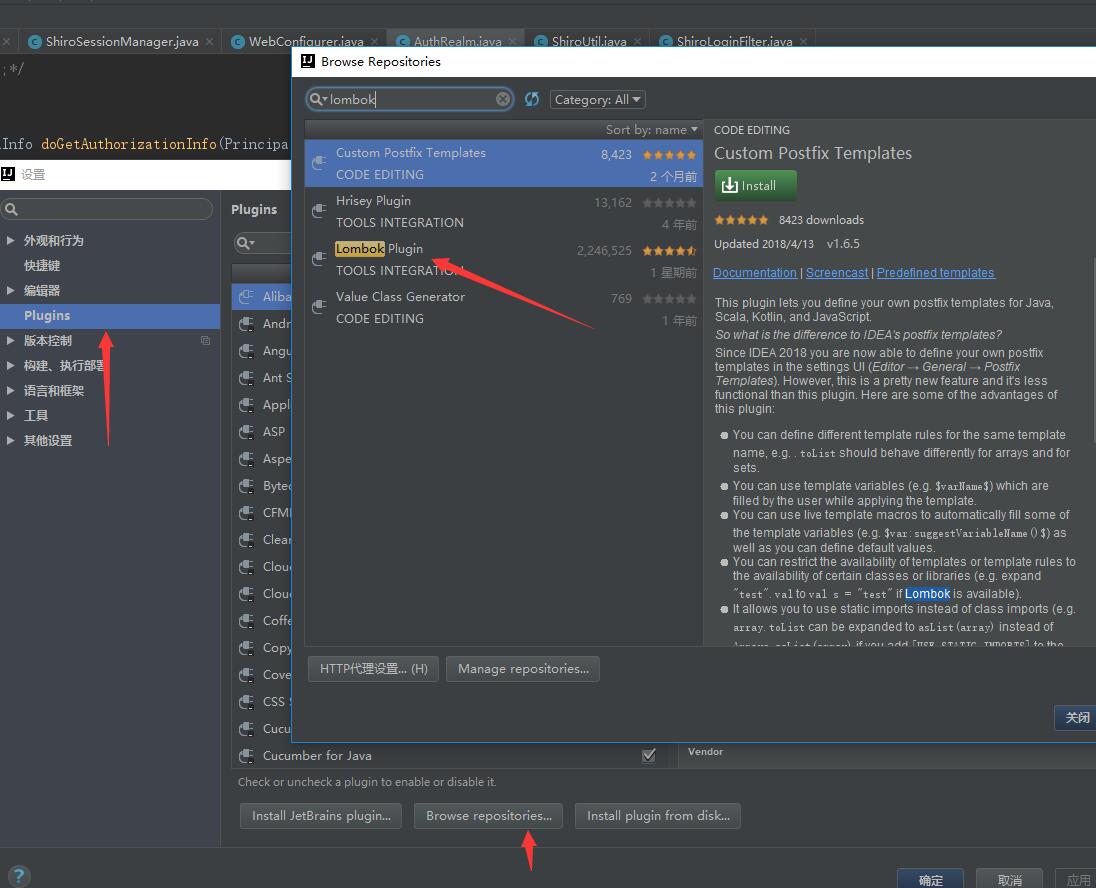Click the Cucumber for Java plugin icon
This screenshot has height=888, width=1096.
246,756
